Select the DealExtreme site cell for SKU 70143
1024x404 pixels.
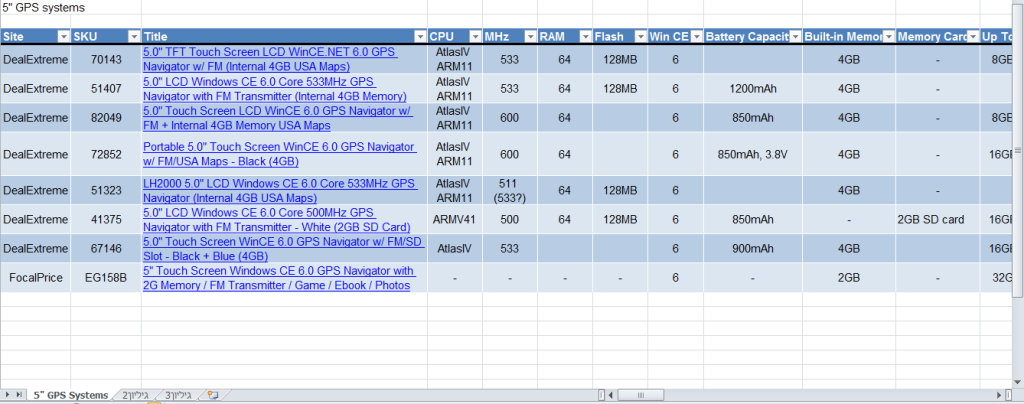pos(36,59)
